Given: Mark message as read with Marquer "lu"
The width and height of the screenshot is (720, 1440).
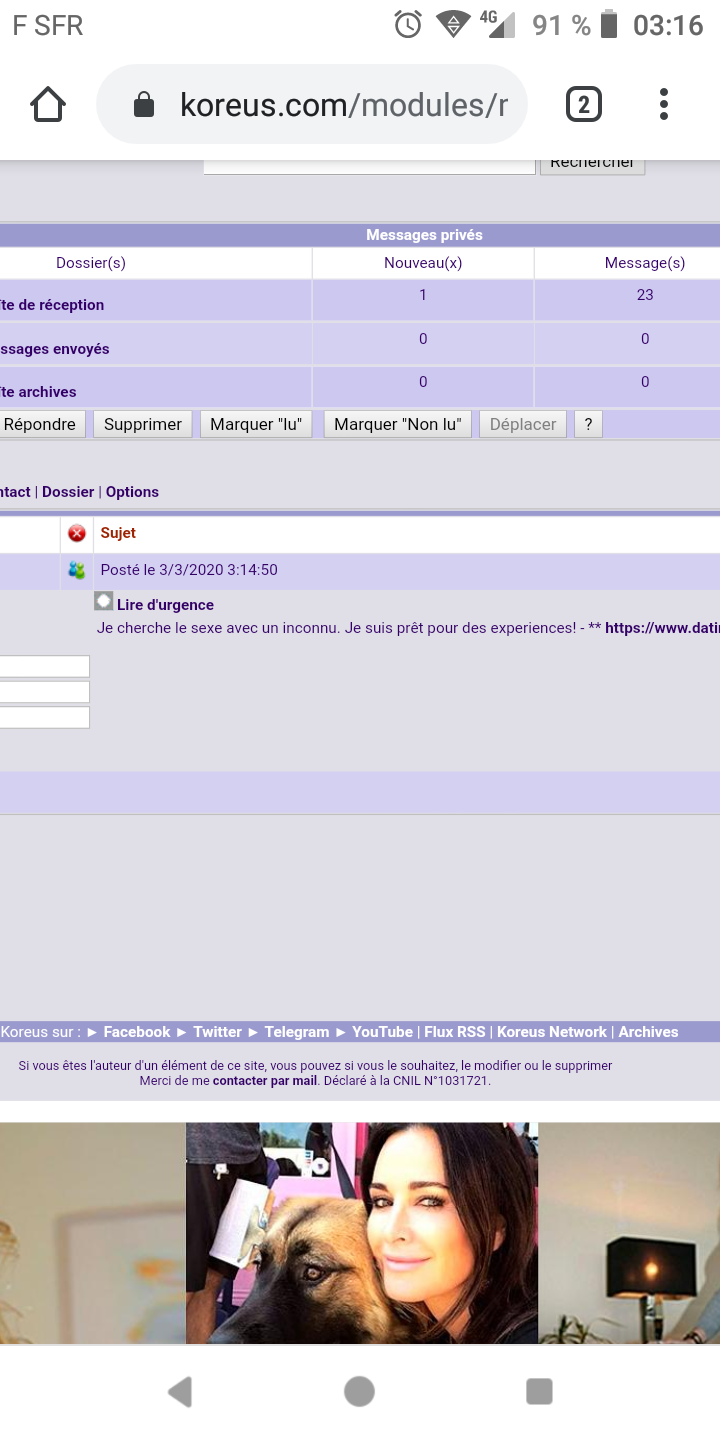Looking at the screenshot, I should (256, 424).
